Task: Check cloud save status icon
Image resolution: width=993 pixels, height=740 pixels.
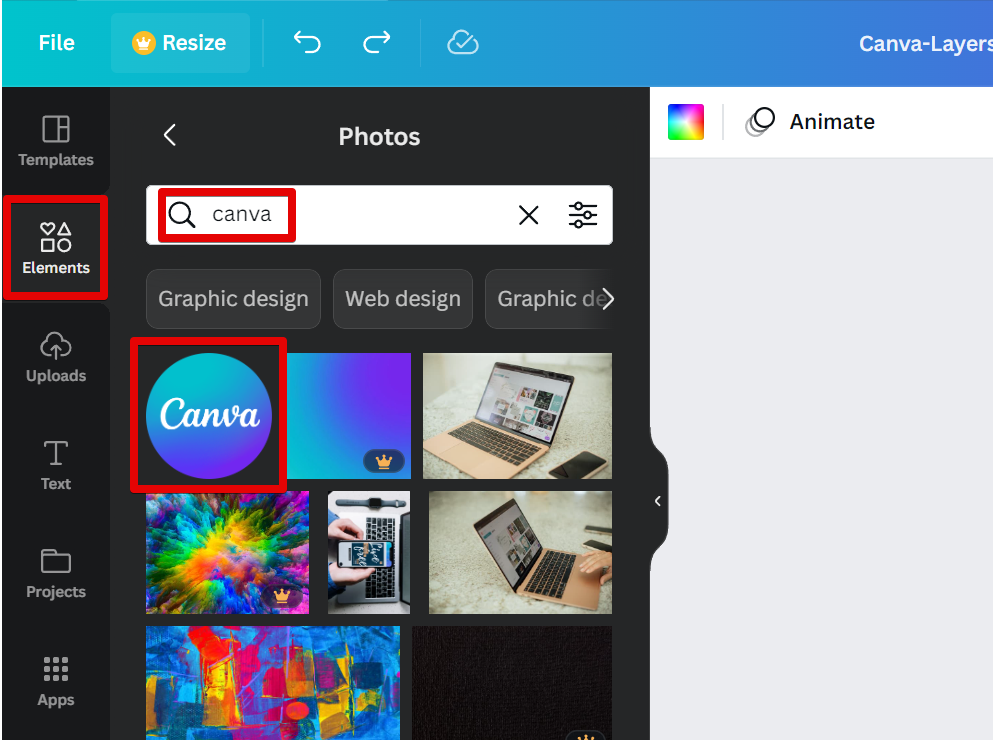Action: coord(462,42)
